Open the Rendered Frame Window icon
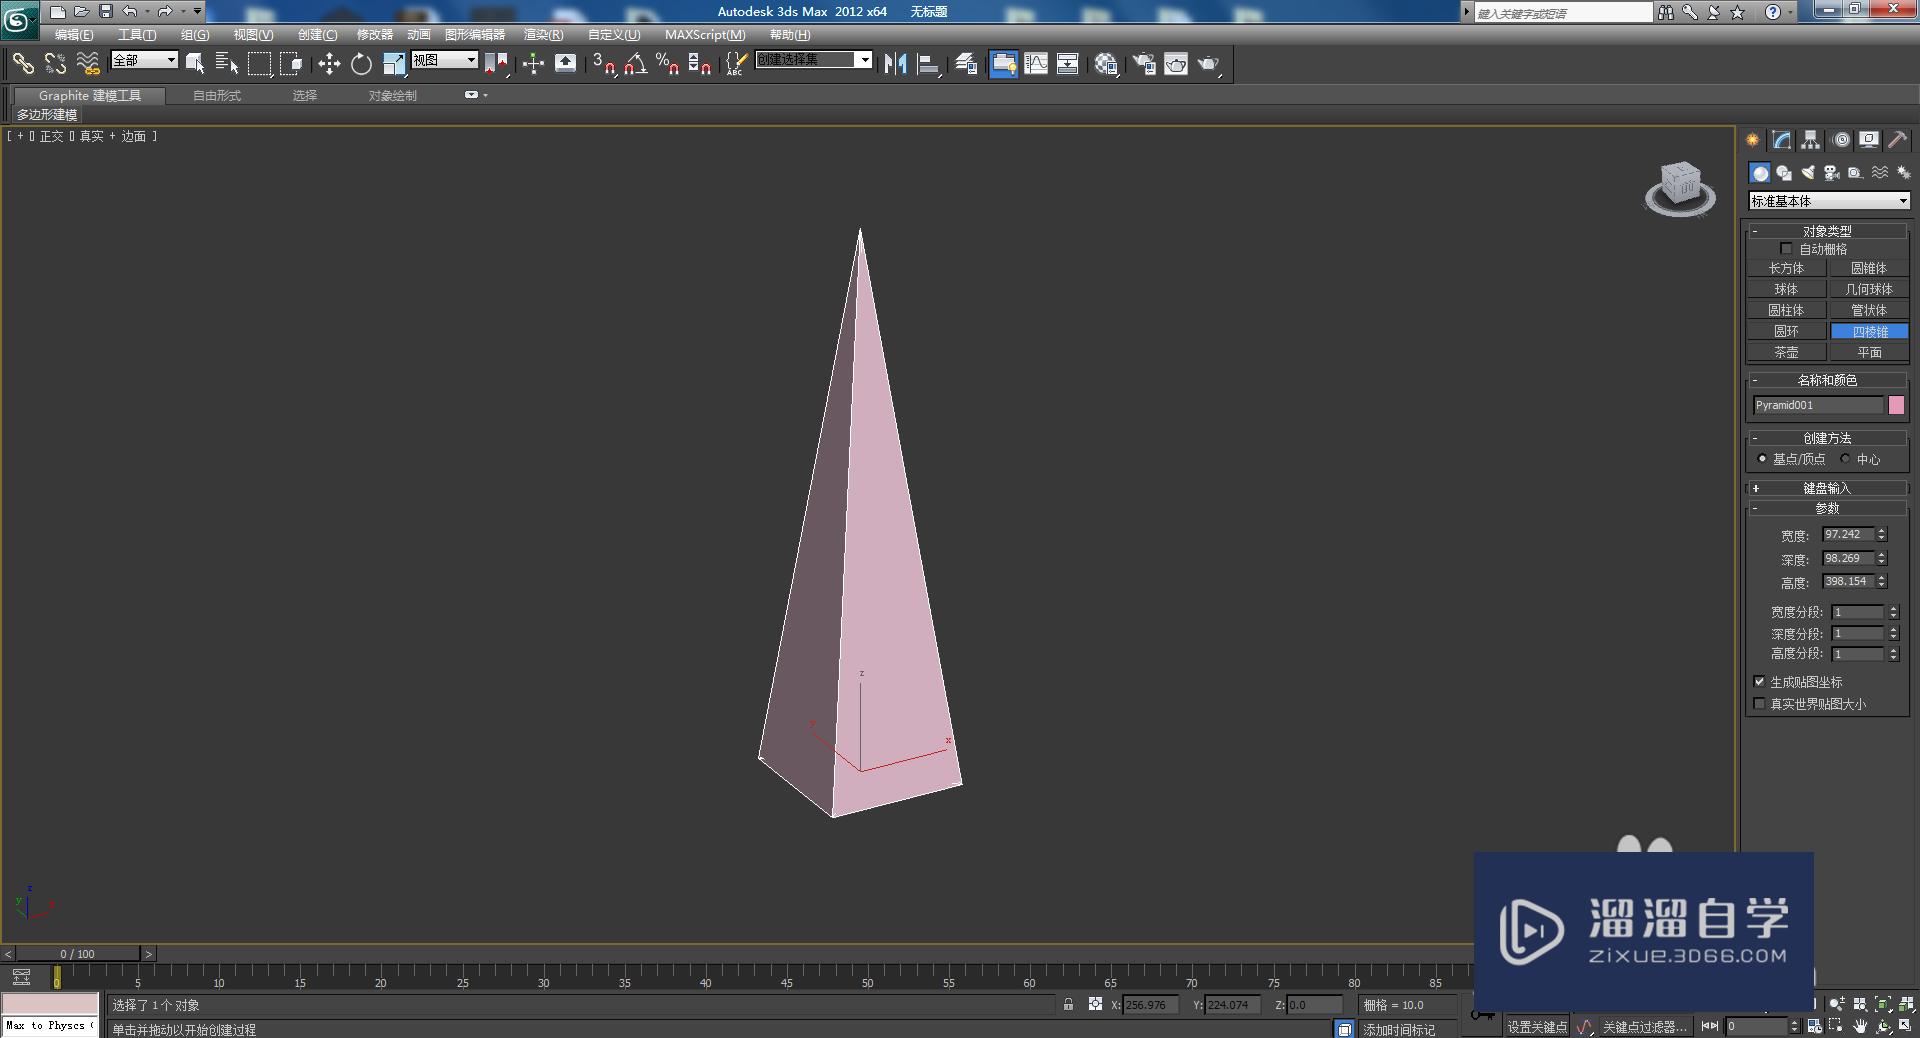This screenshot has height=1038, width=1920. [x=1176, y=64]
